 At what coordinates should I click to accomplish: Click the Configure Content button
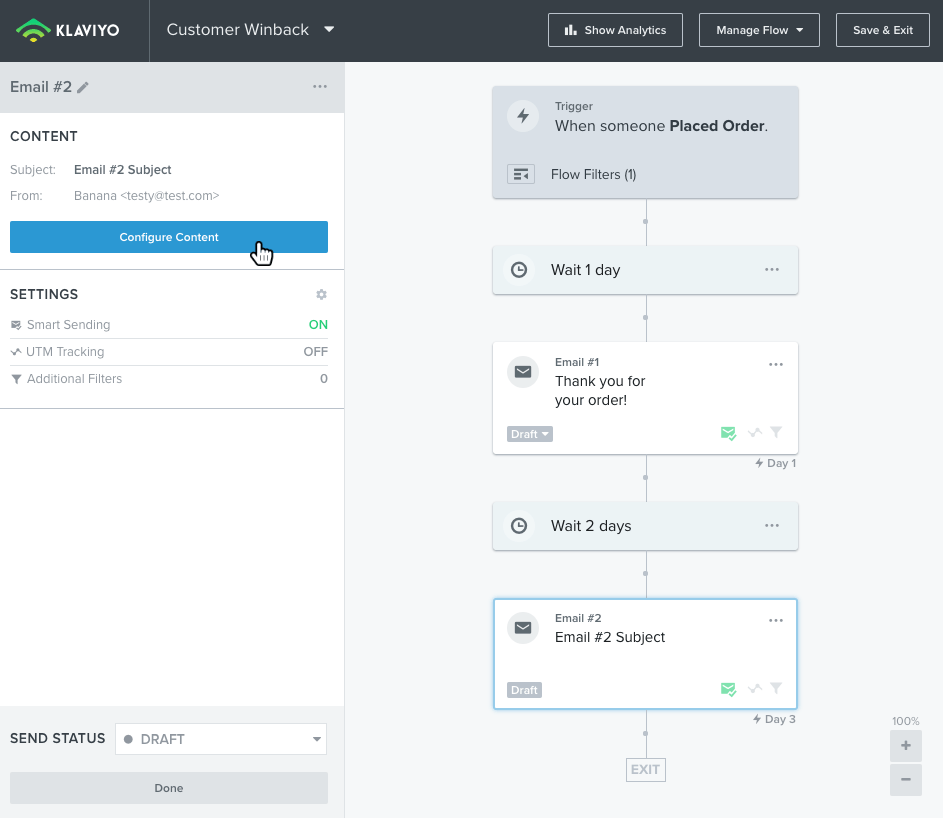coord(169,237)
